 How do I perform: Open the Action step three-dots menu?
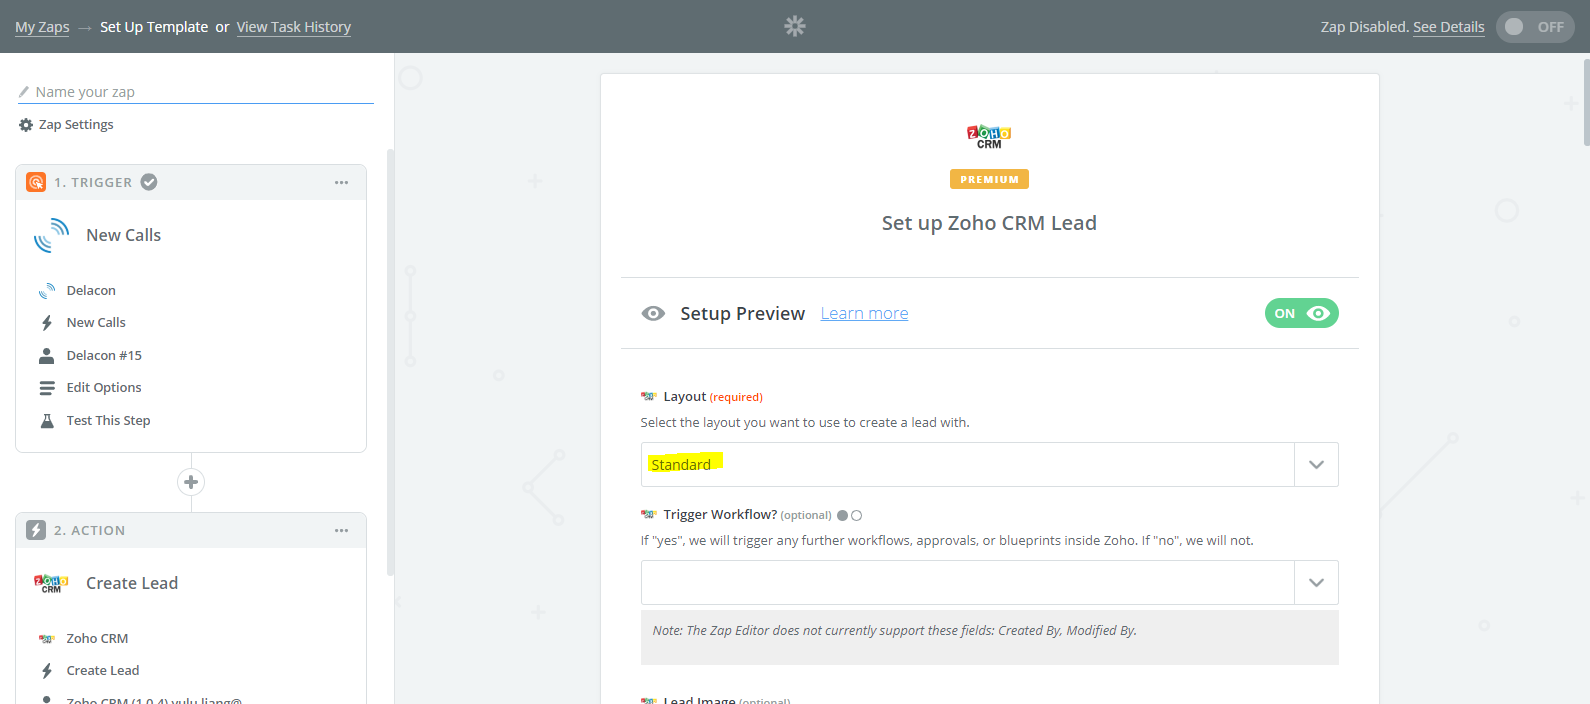click(341, 530)
